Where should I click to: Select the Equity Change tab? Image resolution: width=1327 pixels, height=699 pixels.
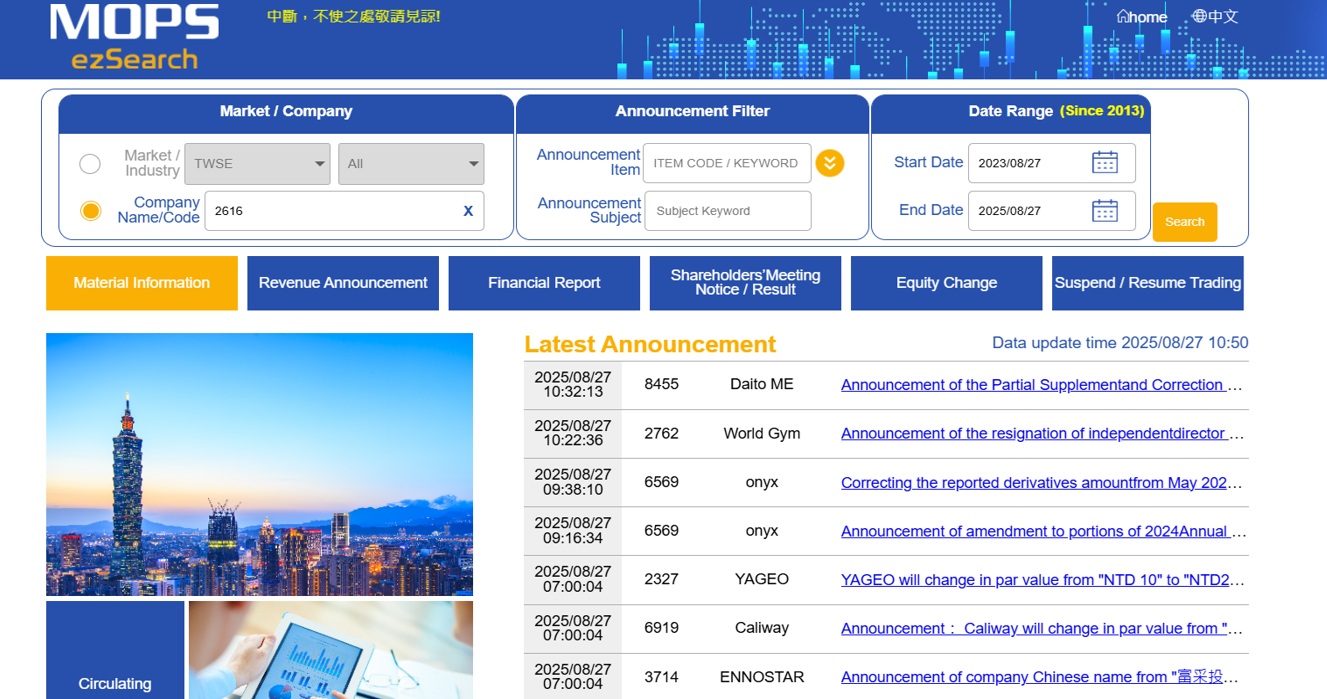[x=946, y=283]
